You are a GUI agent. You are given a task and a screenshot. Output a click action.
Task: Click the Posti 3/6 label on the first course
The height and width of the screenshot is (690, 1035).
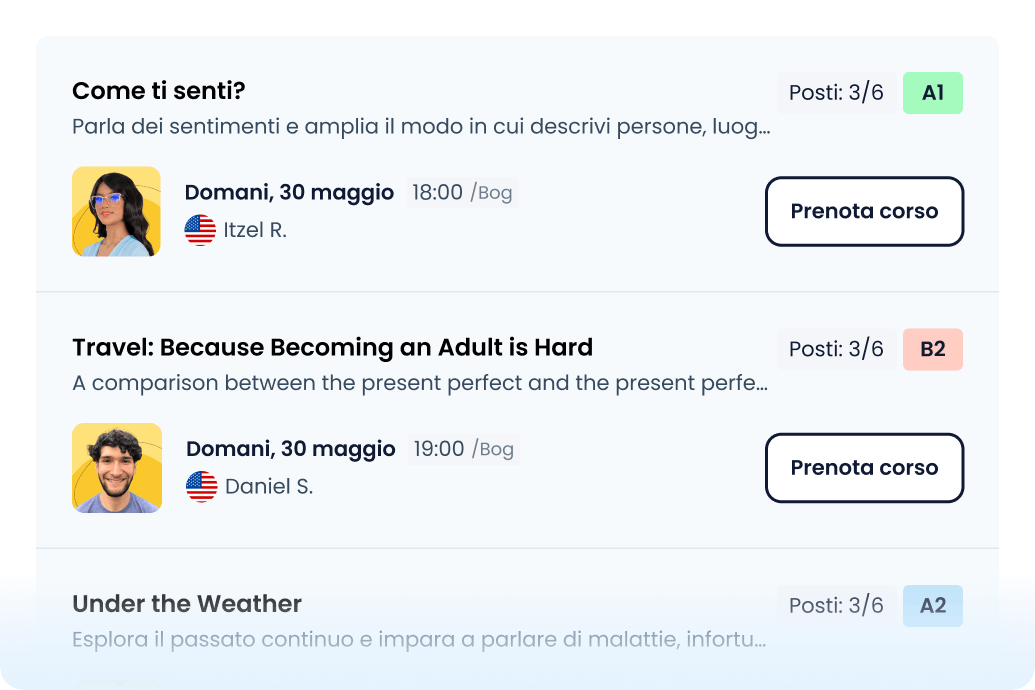pos(836,93)
